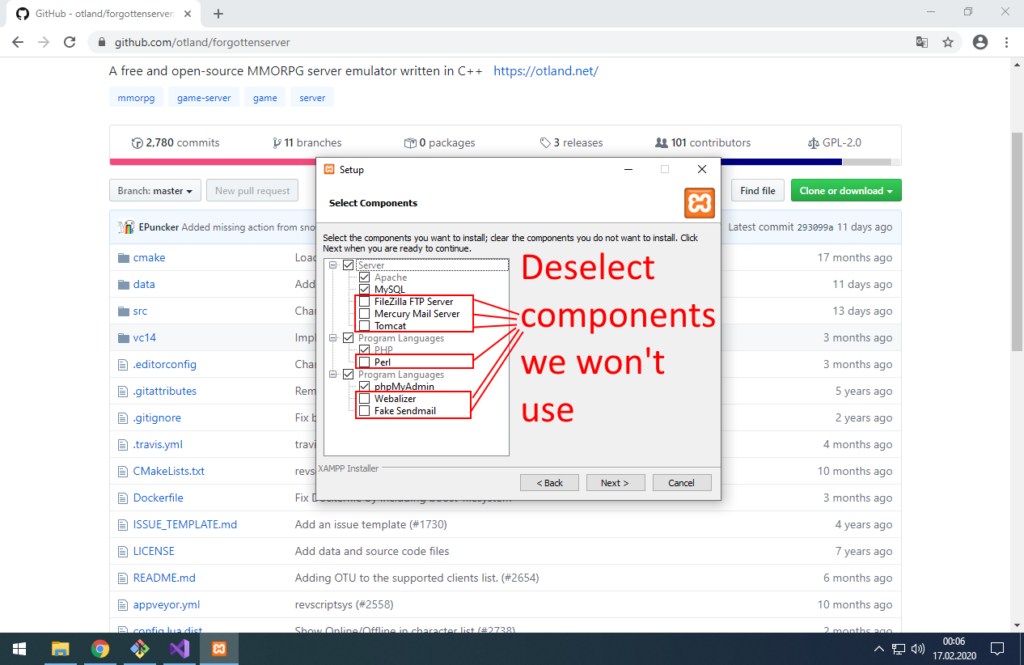Open the 0 packages tab
The image size is (1024, 665).
click(440, 142)
